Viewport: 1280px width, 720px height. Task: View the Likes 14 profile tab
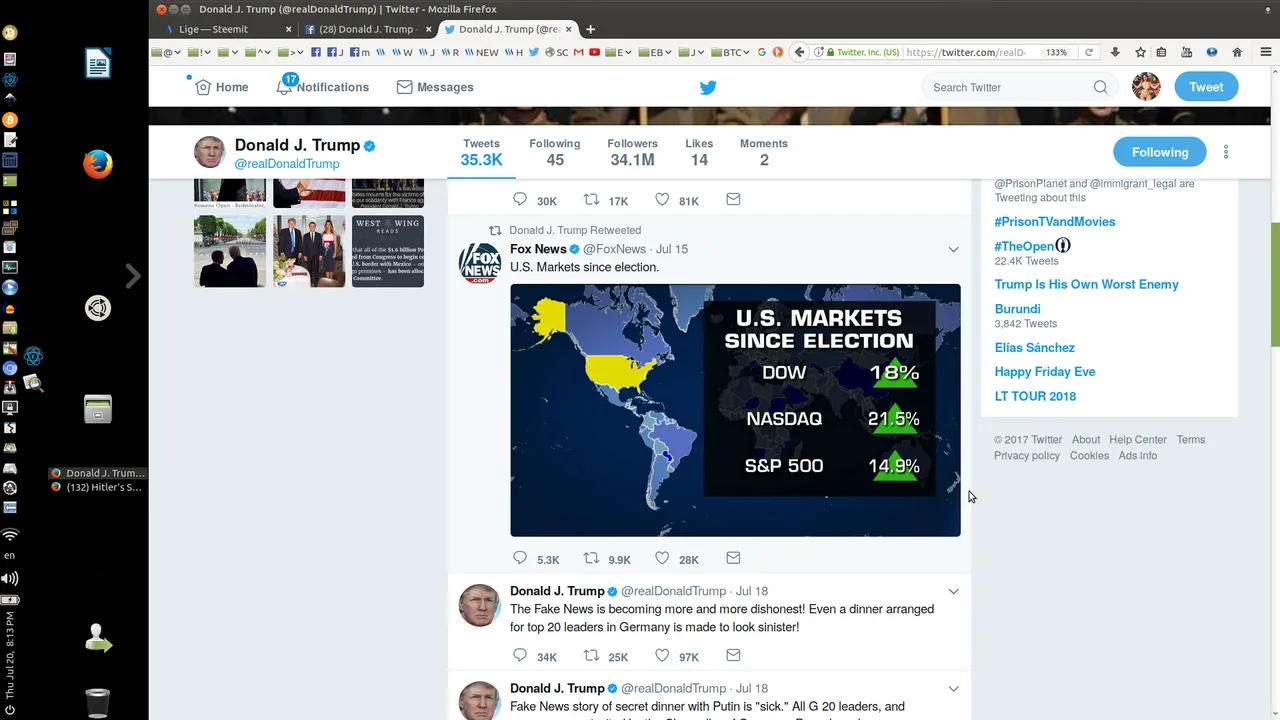point(699,152)
